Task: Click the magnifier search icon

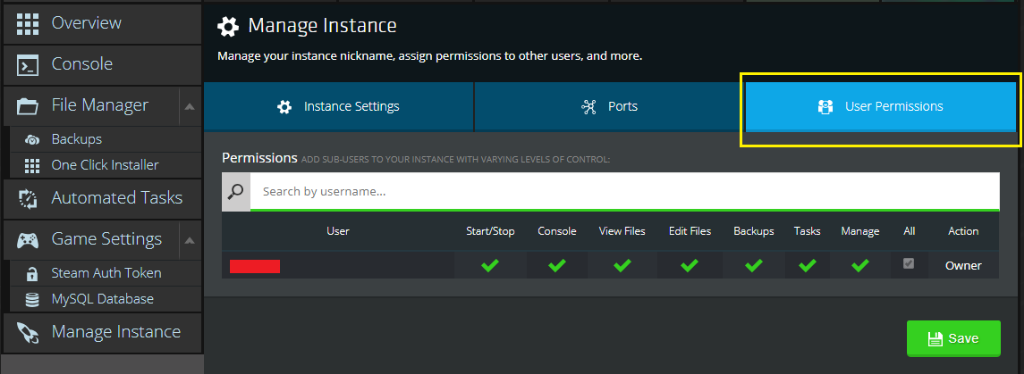Action: pyautogui.click(x=236, y=191)
